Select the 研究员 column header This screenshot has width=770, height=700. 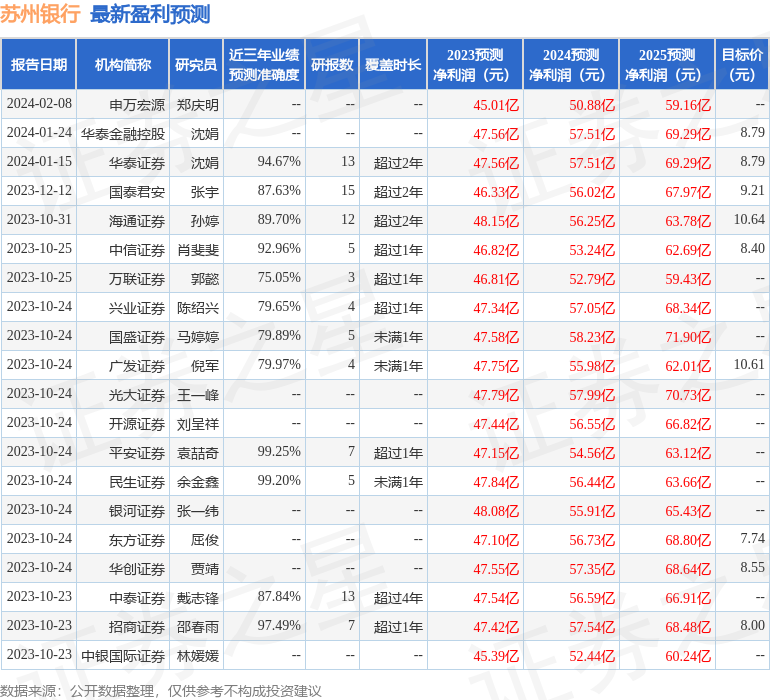[x=196, y=64]
